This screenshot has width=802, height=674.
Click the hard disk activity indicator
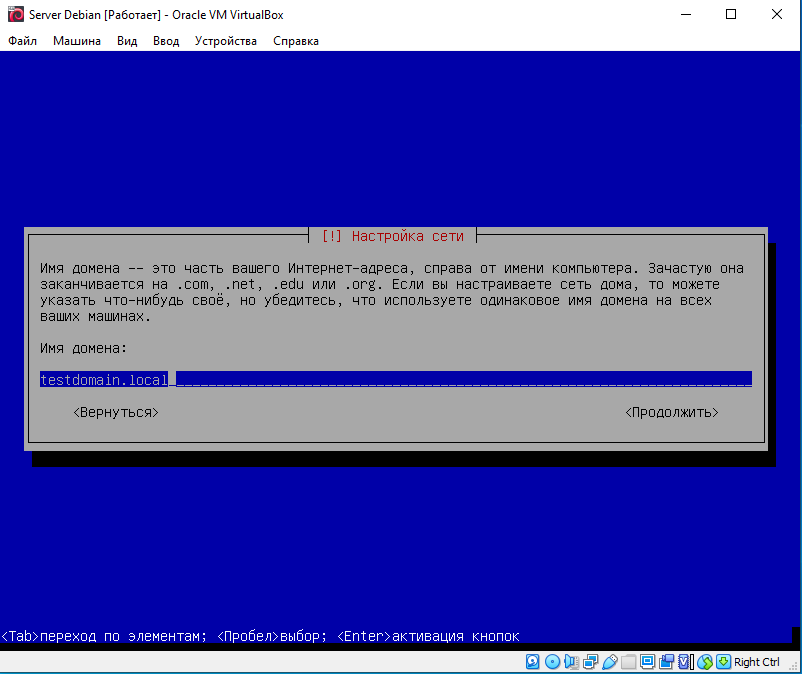coord(533,662)
